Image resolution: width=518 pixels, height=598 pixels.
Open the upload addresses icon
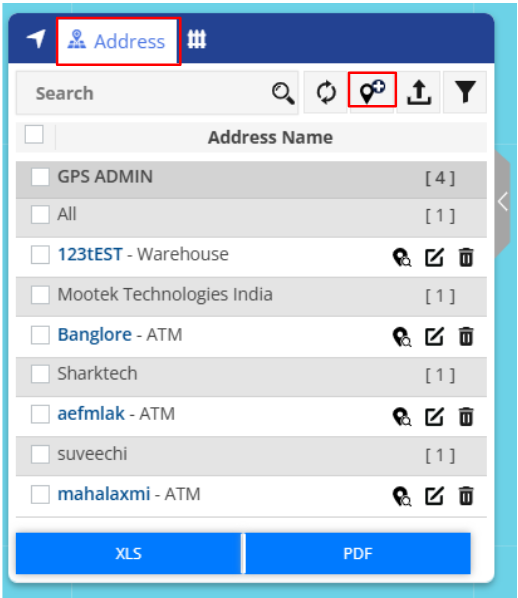pyautogui.click(x=419, y=92)
